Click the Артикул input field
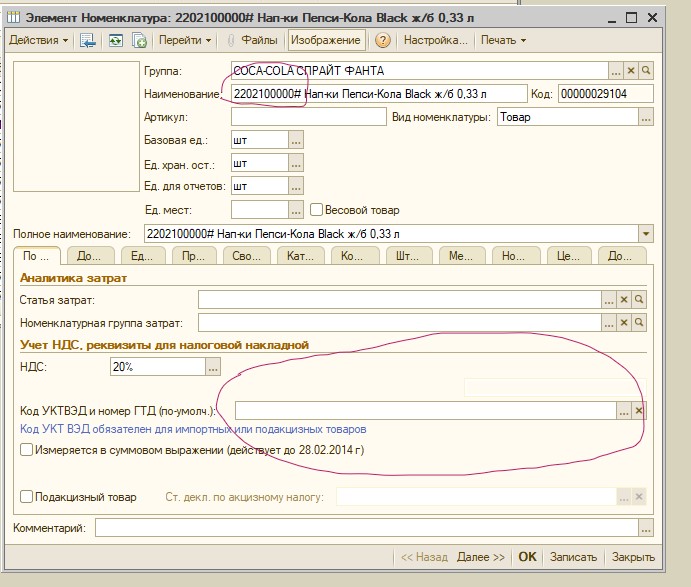The width and height of the screenshot is (691, 587). pyautogui.click(x=308, y=117)
